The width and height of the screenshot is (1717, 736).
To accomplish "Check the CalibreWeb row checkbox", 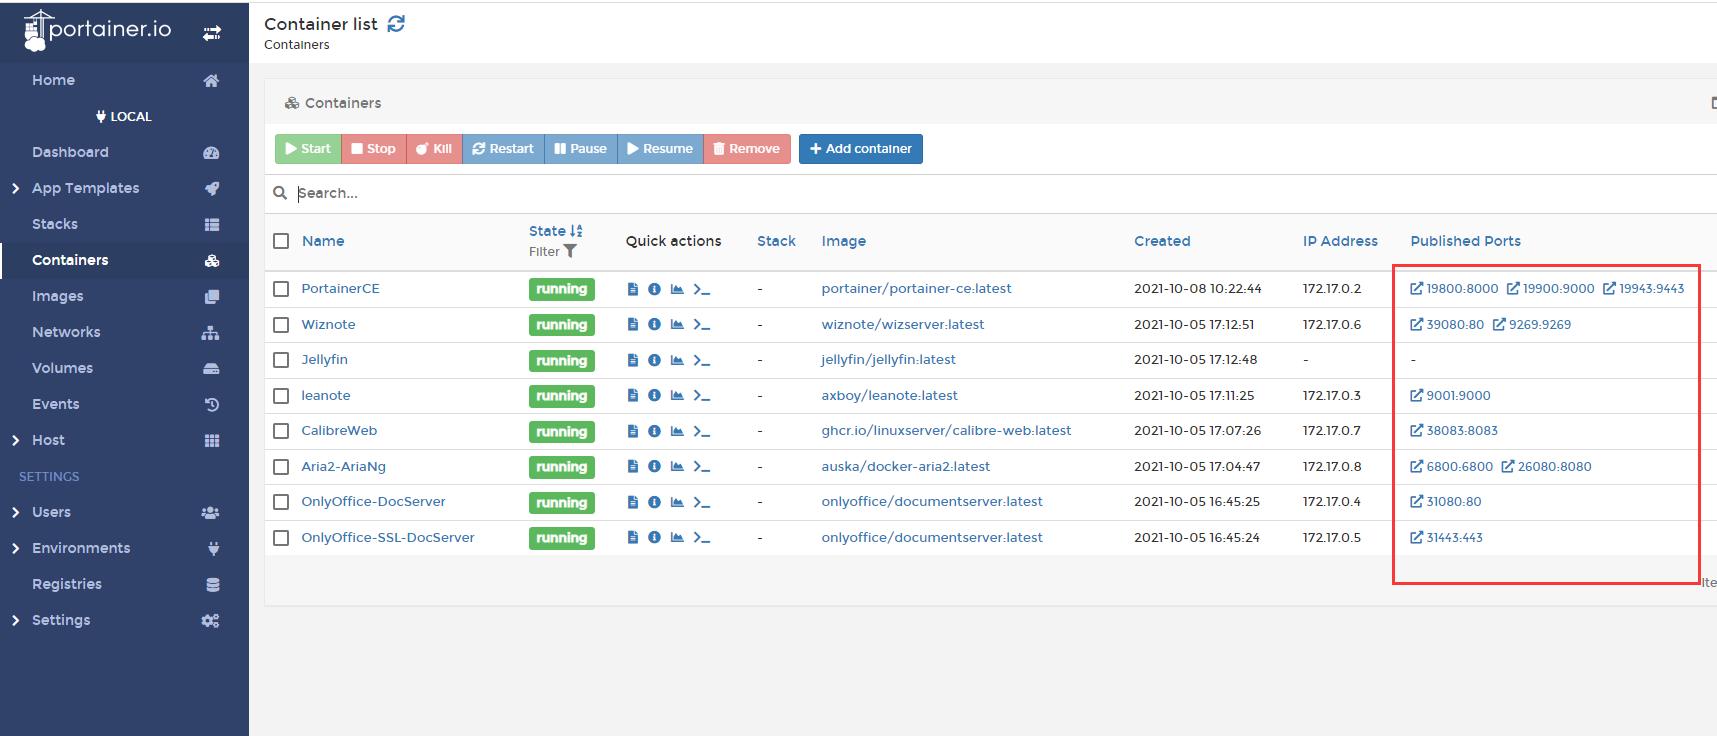I will 281,431.
